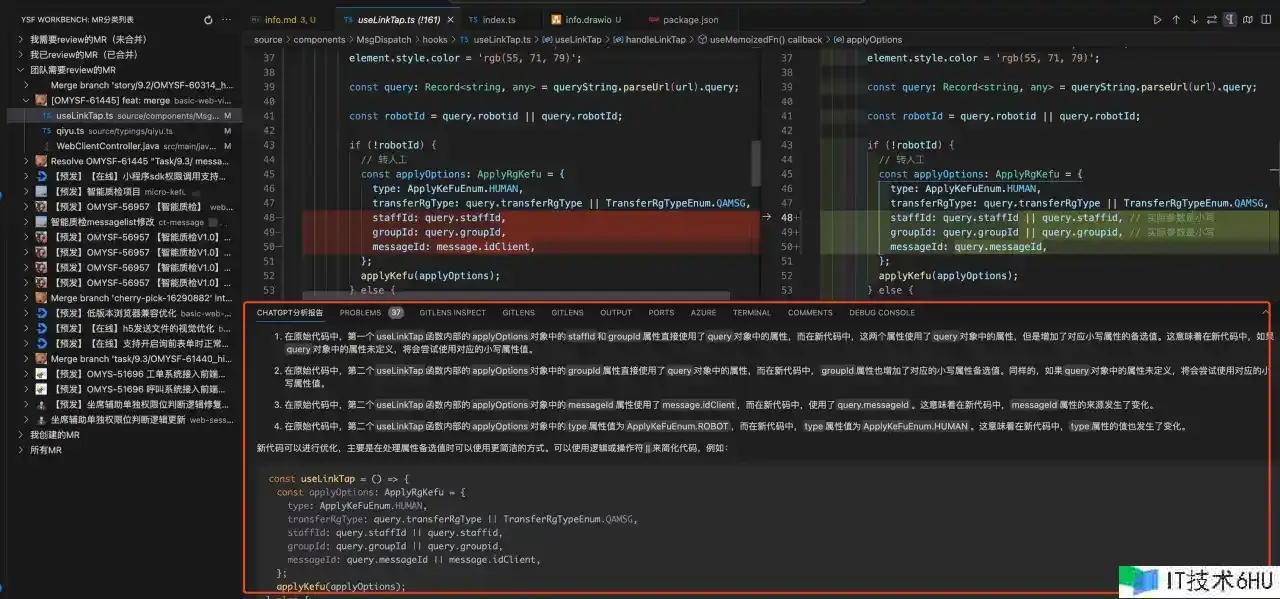Open the TERMINAL panel tab

coord(751,313)
